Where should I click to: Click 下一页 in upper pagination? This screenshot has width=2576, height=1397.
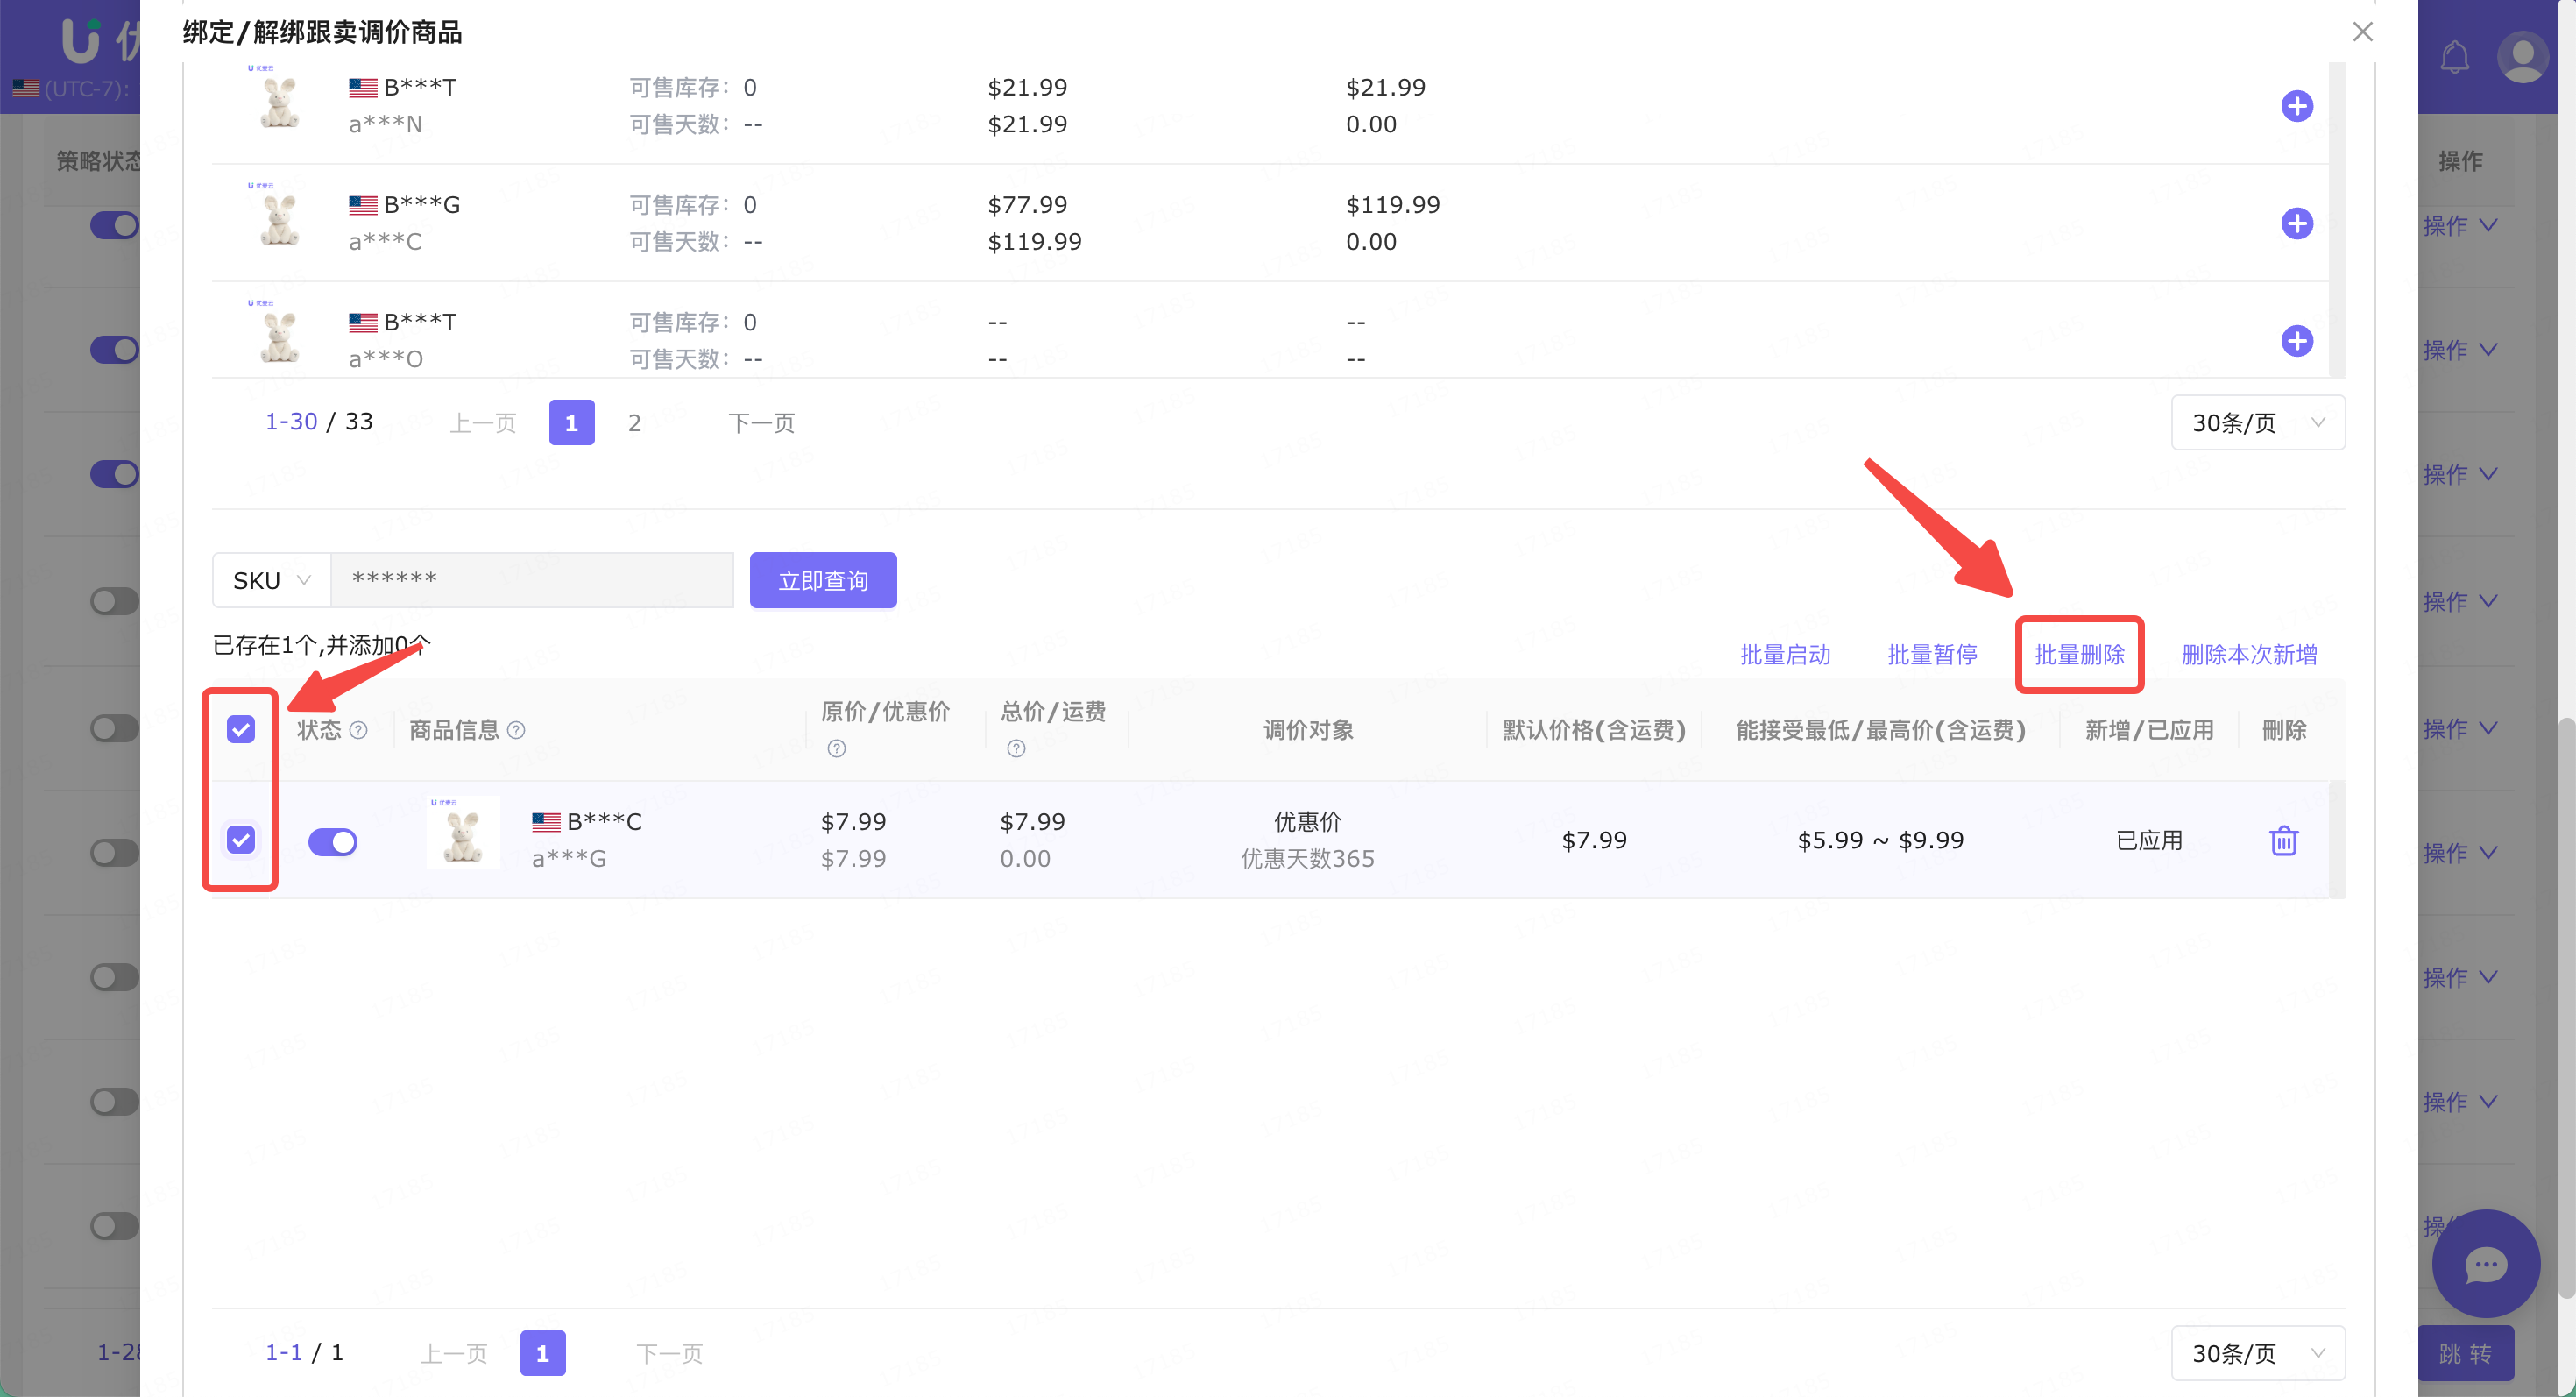coord(761,423)
